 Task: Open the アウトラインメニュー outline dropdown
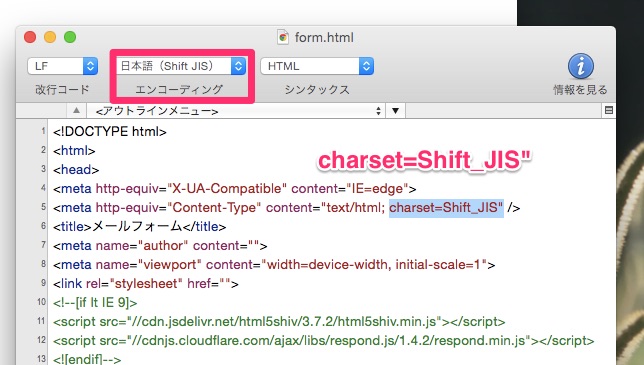tap(236, 111)
